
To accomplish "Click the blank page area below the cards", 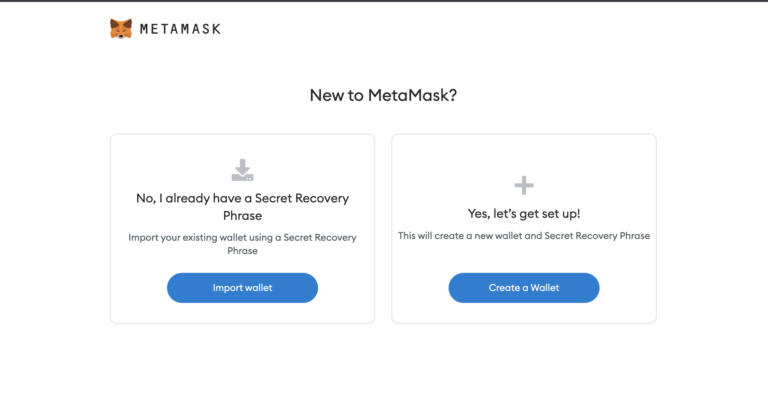I will (384, 370).
